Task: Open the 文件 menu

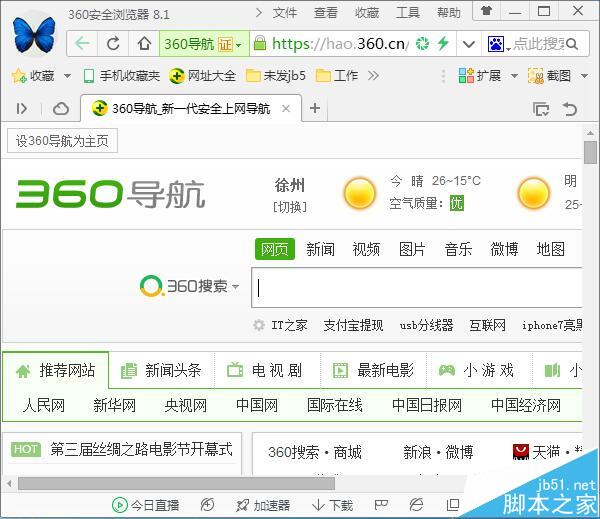Action: 285,13
